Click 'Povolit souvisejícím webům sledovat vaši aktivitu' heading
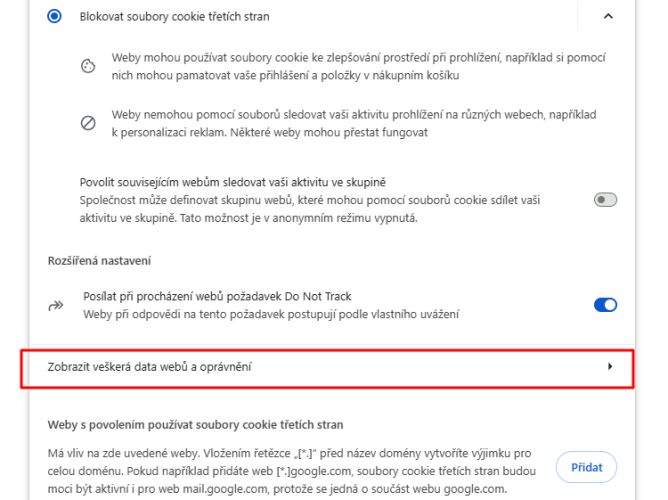 233,182
